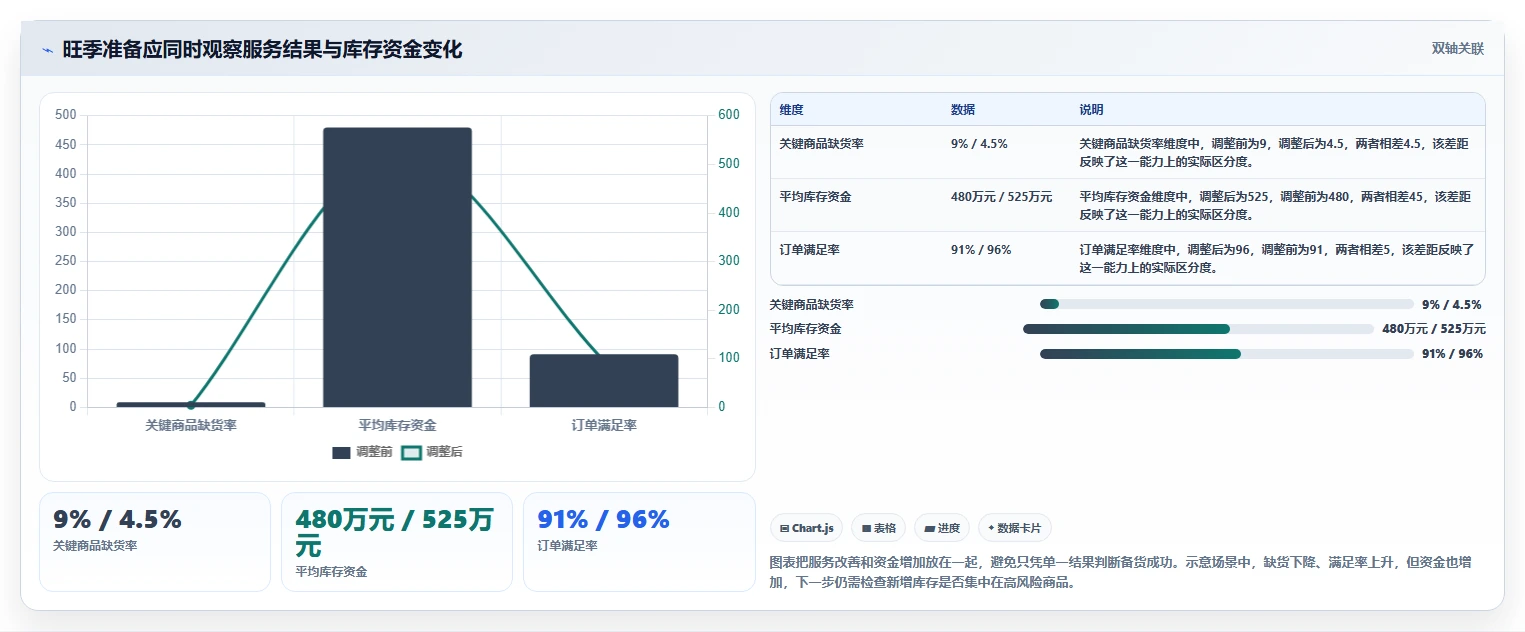Viewport: 1525px width, 632px height.
Task: Click the 双轴关联 label in header
Action: (1457, 49)
